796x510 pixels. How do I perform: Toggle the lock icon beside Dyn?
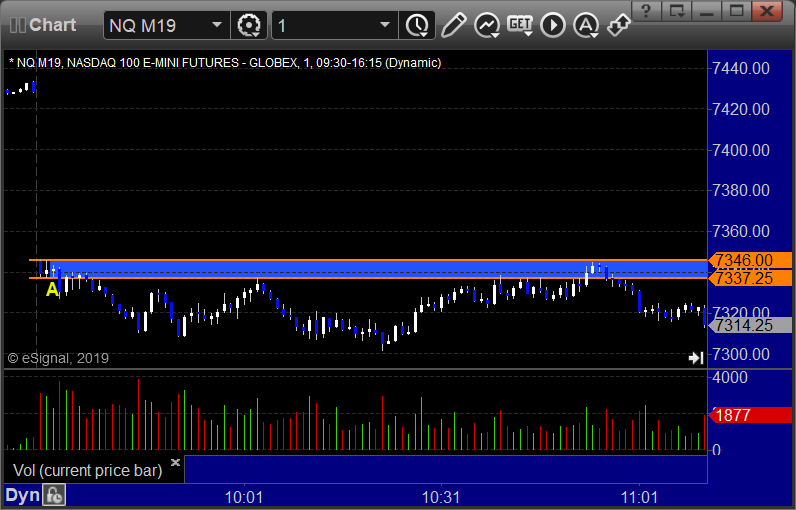click(x=54, y=495)
